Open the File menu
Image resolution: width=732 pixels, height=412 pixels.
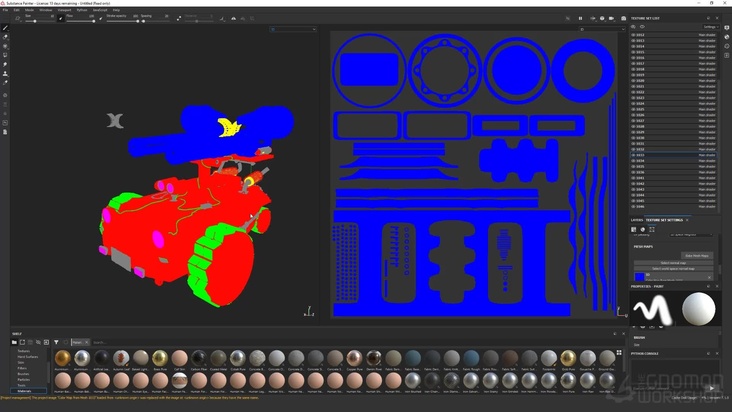pos(6,10)
